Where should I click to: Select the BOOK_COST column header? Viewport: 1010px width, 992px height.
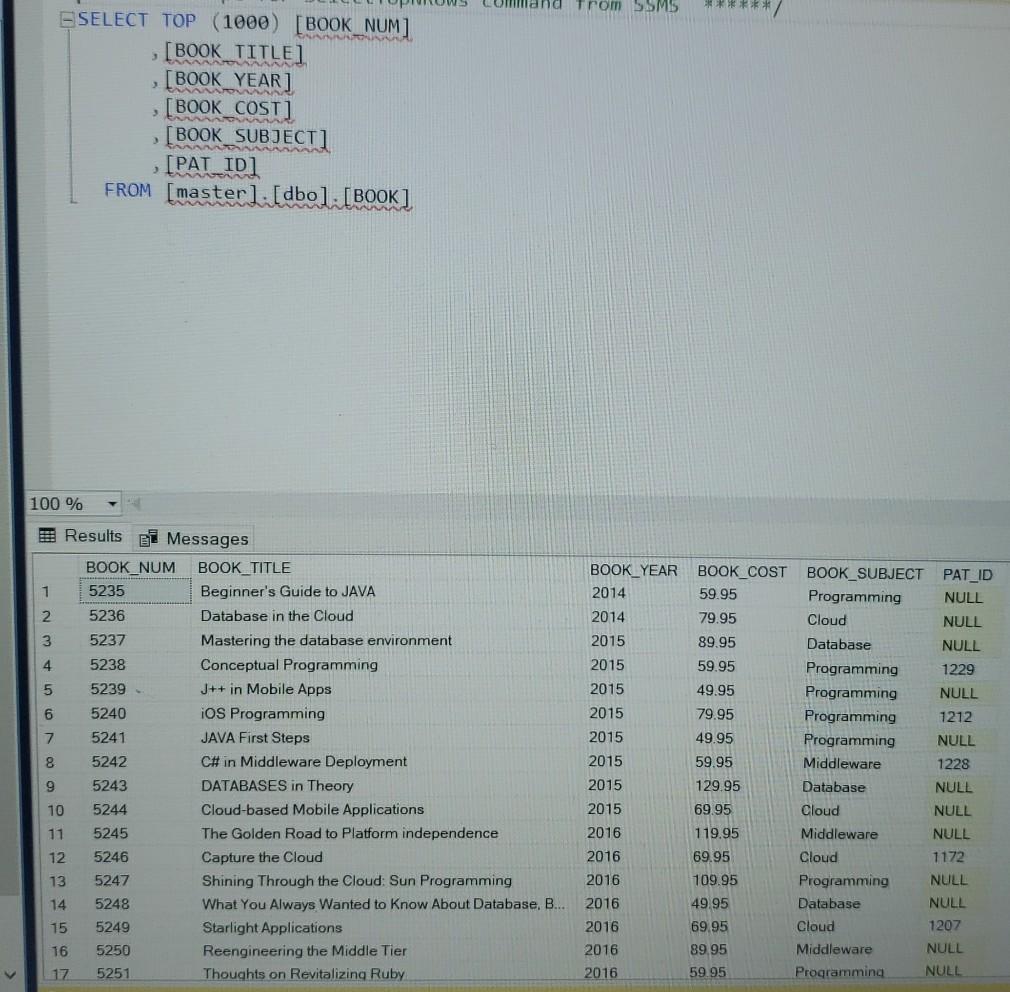click(741, 569)
